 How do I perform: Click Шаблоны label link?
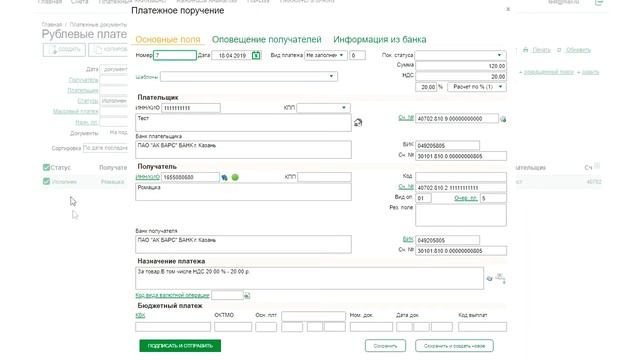[x=147, y=77]
